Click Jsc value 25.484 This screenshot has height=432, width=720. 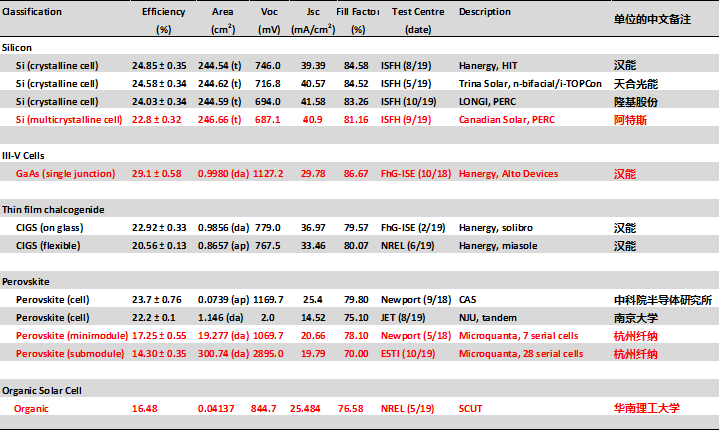pos(305,409)
